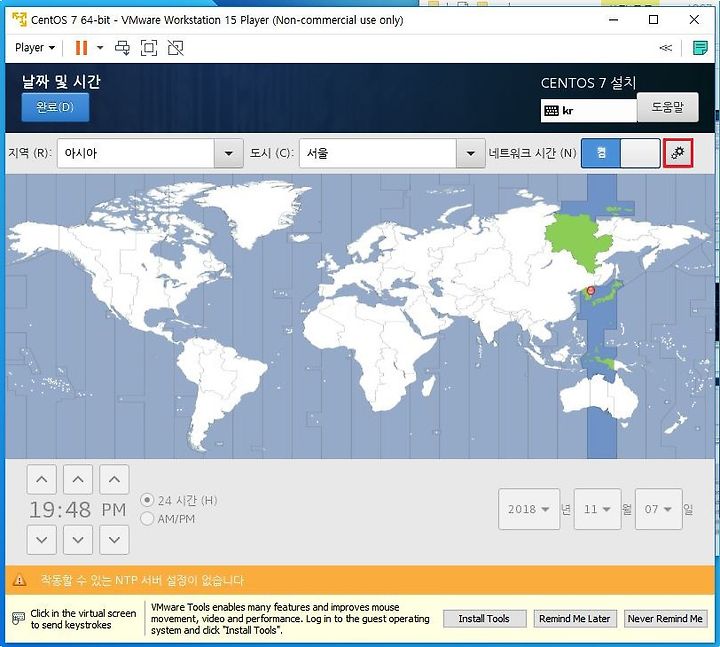Screen dimensions: 720x647
Task: Switch AM/PM with the down arrow
Action: pos(114,540)
